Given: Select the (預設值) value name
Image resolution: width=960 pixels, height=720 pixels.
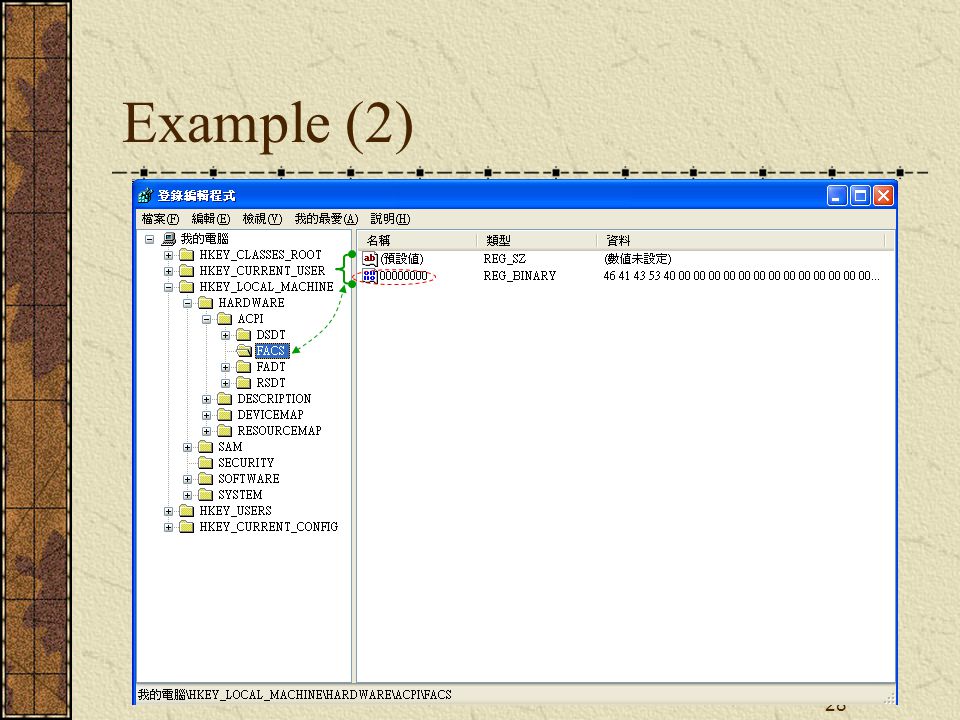Looking at the screenshot, I should (402, 259).
